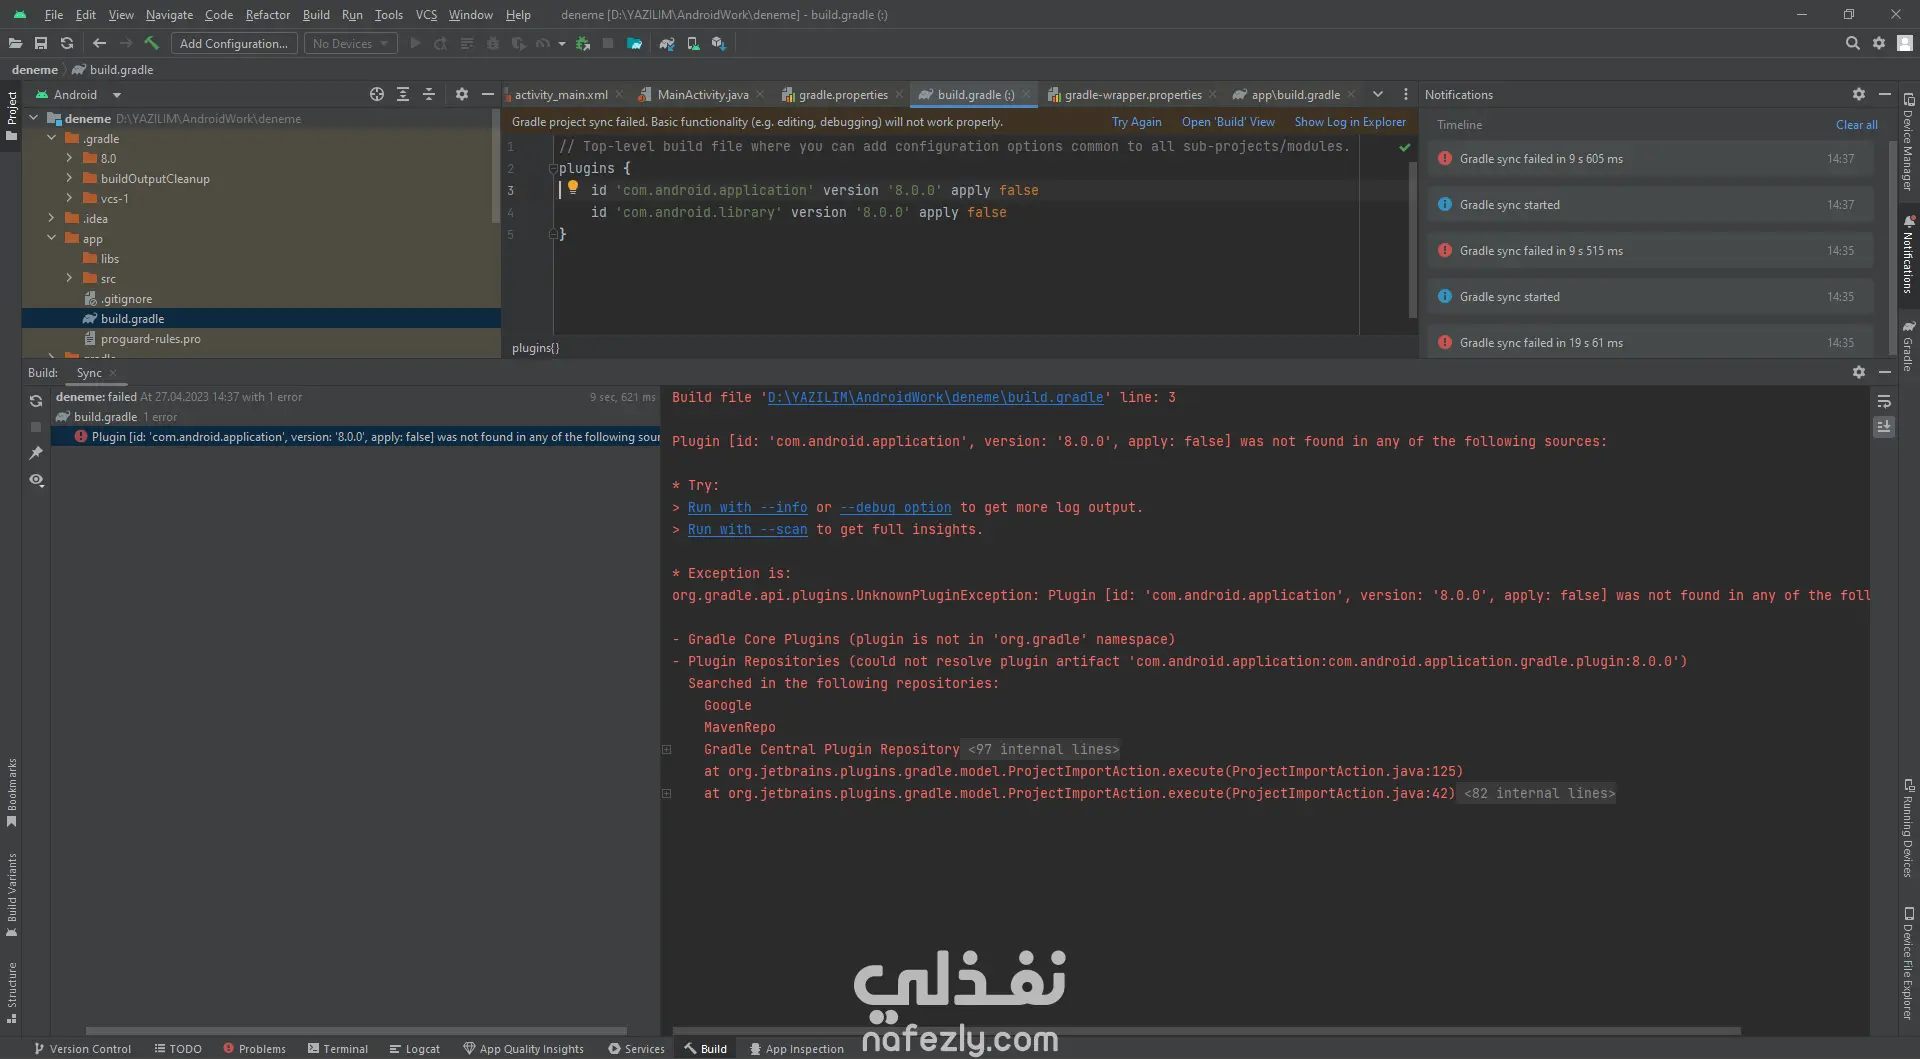The height and width of the screenshot is (1059, 1920).
Task: Switch to the gradle.properties tab
Action: point(842,94)
